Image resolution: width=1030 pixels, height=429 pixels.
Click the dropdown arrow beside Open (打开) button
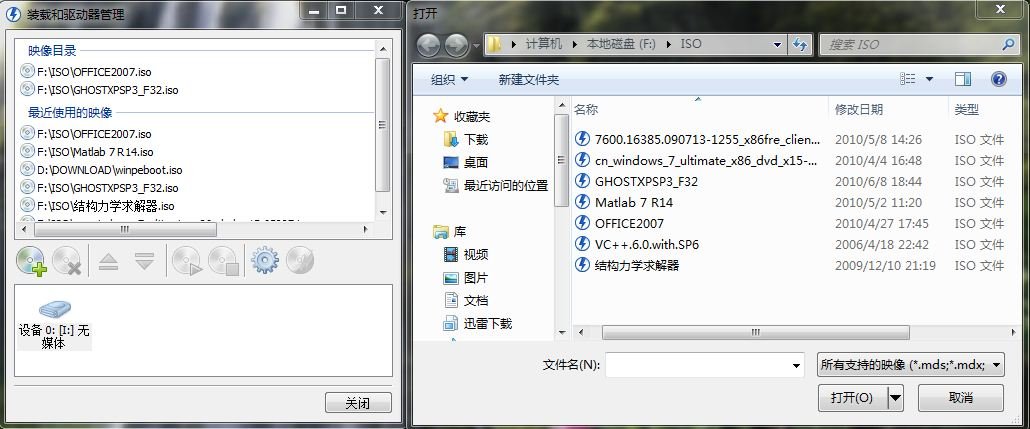pyautogui.click(x=896, y=397)
